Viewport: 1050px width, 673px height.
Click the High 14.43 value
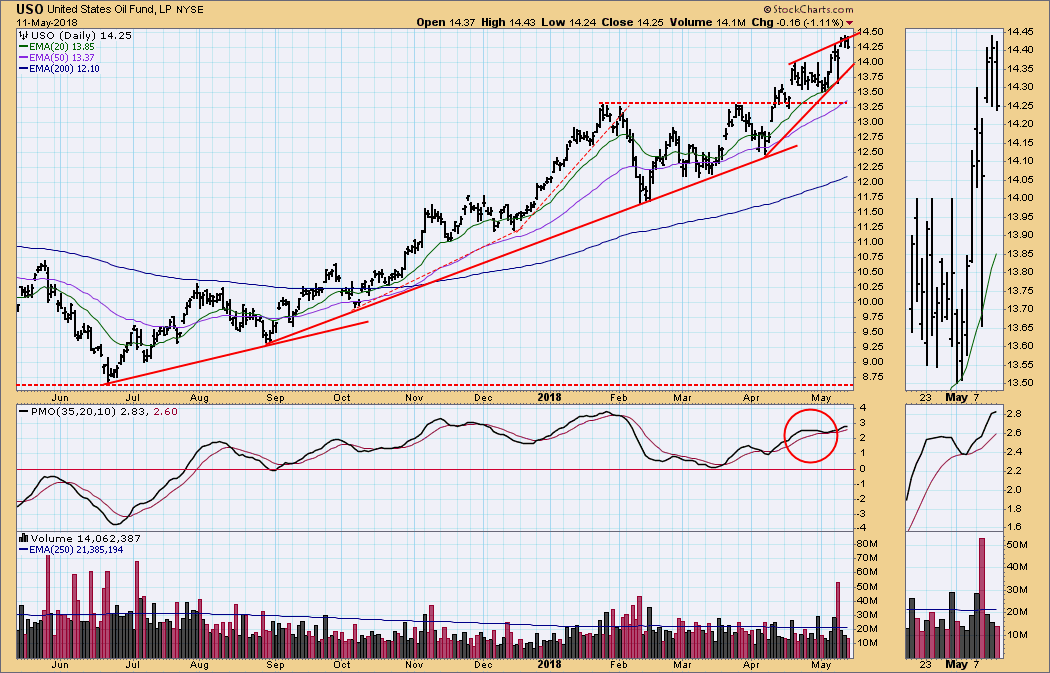(510, 22)
